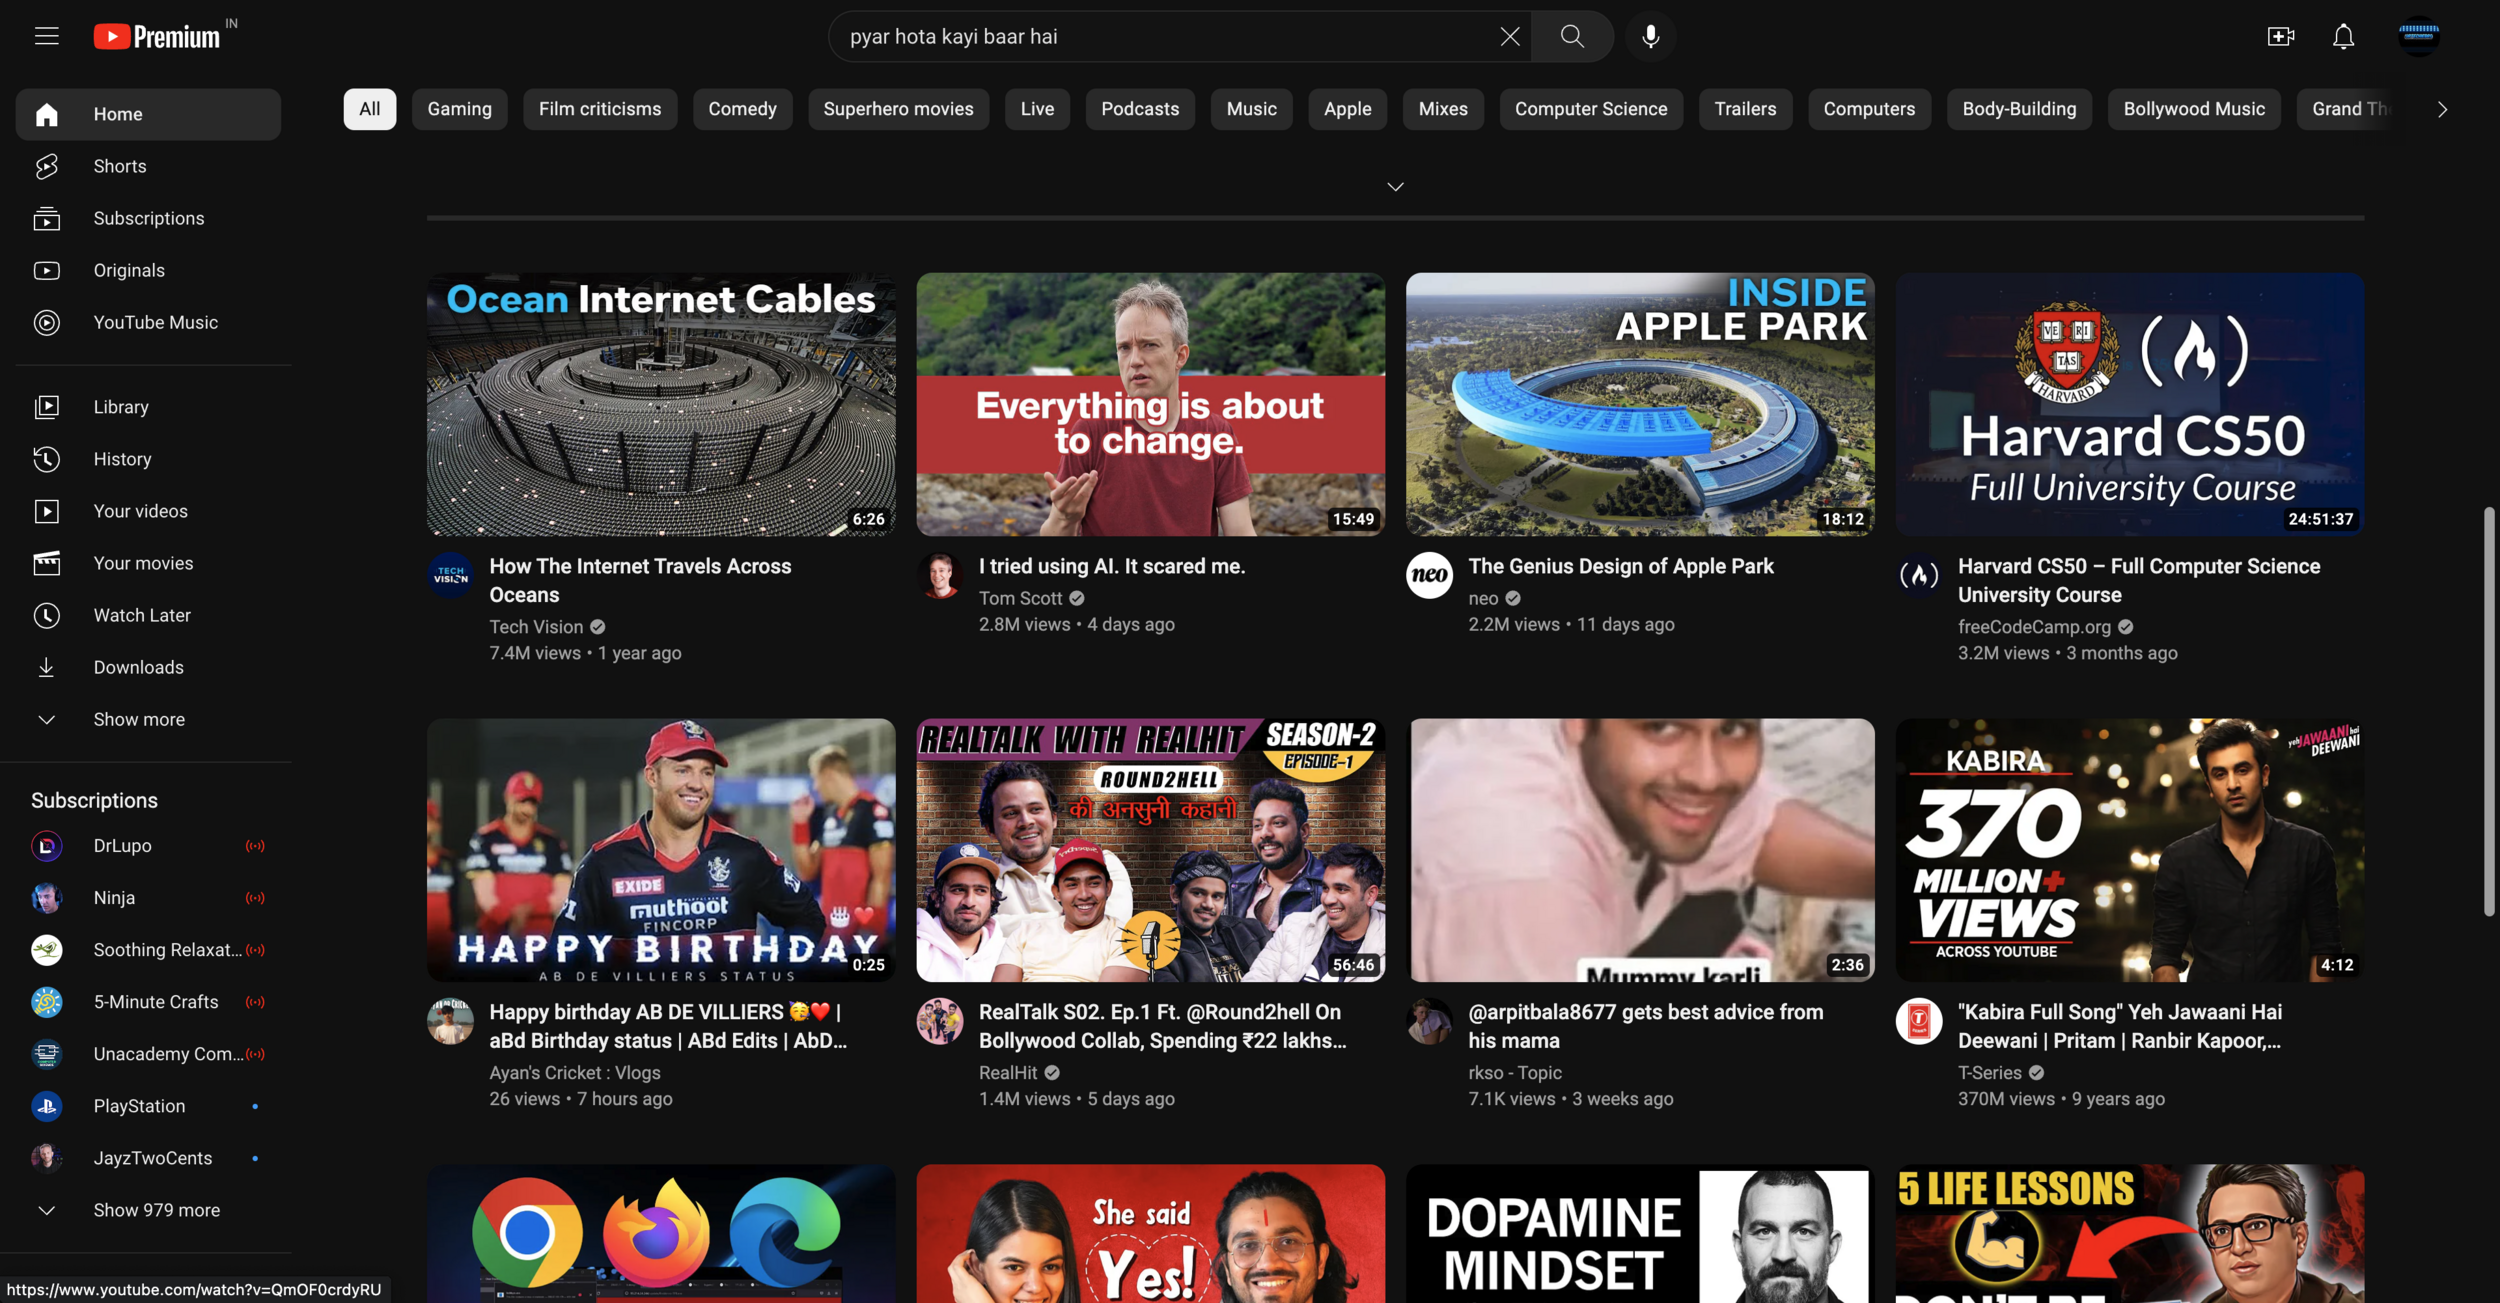Open Shorts from the sidebar
Image resolution: width=2500 pixels, height=1303 pixels.
coord(119,166)
